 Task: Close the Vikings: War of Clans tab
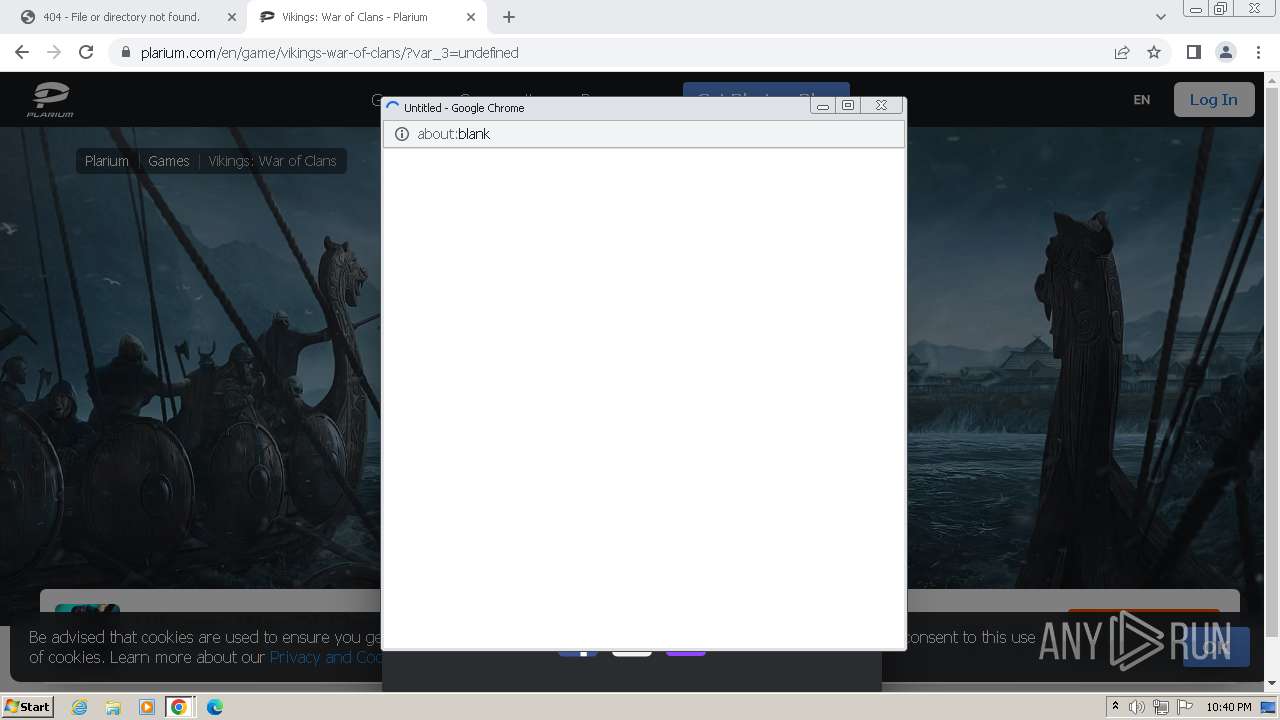click(x=472, y=17)
